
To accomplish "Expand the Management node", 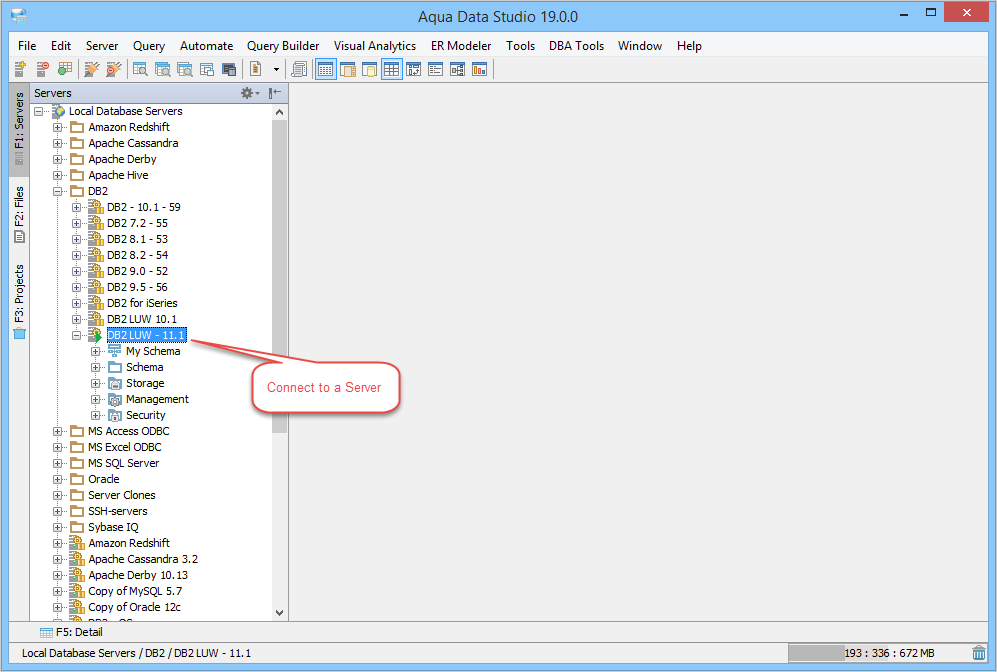I will tap(95, 399).
